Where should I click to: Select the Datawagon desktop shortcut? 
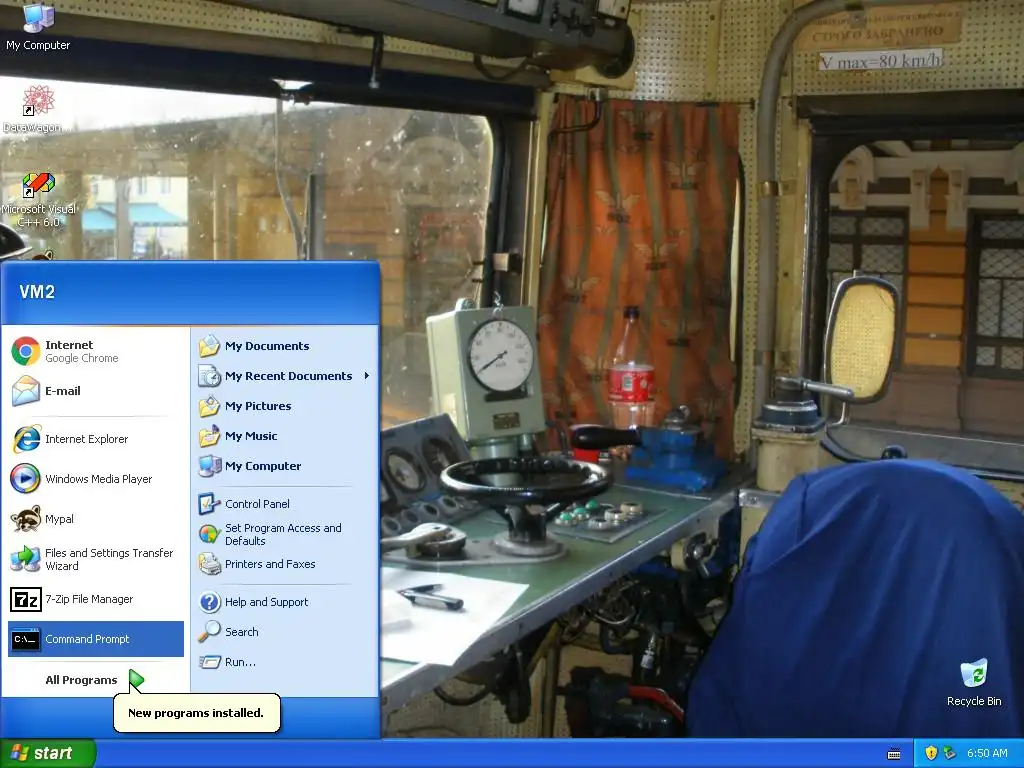(x=37, y=109)
